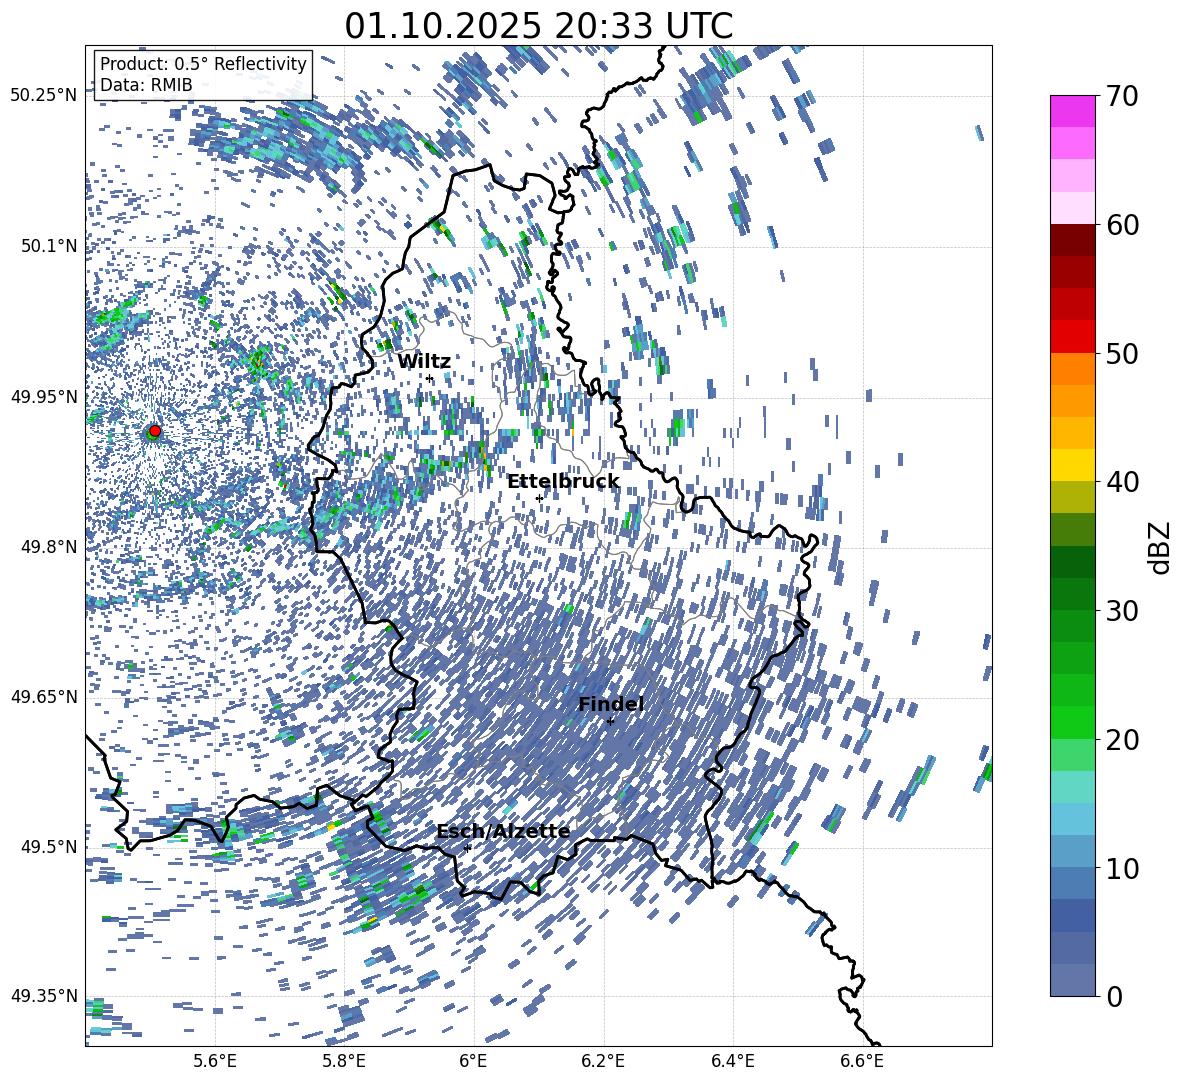
Task: Click the bright red colorbar segment near 50
Action: 1073,337
